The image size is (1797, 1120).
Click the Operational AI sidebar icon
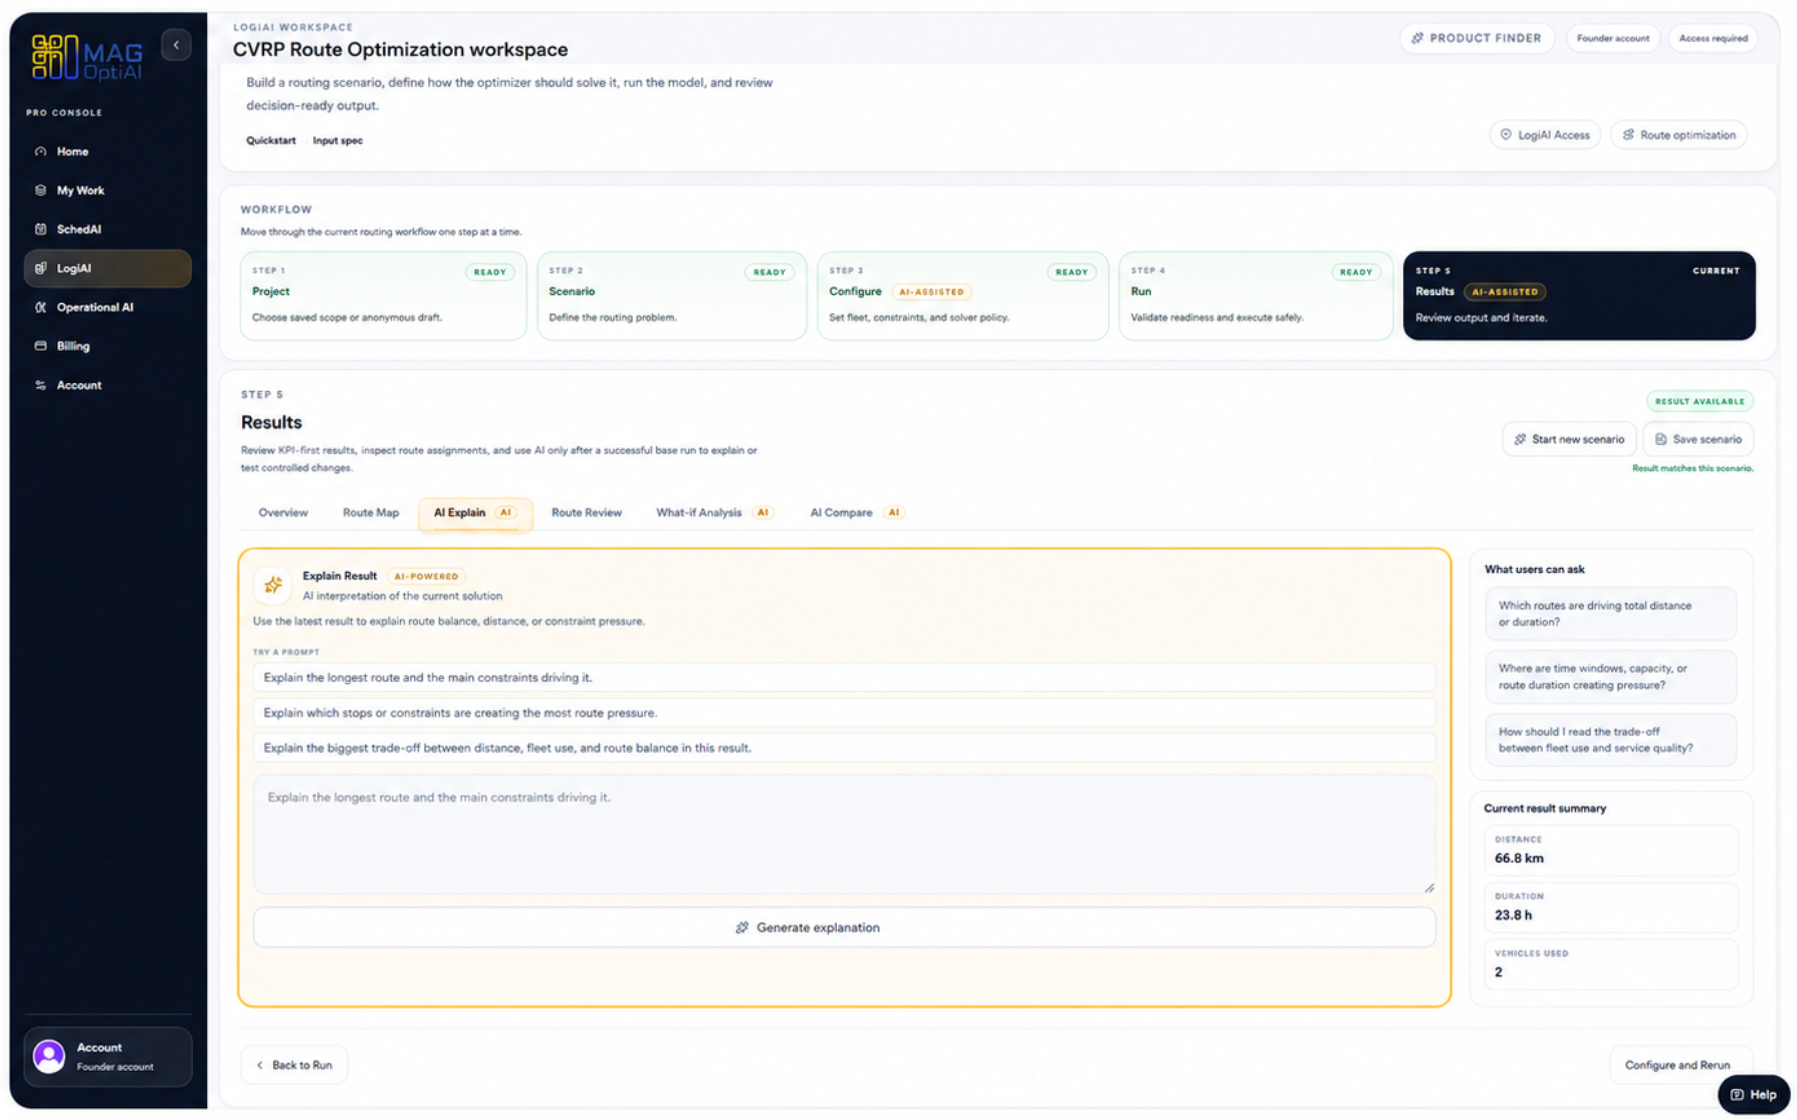41,307
